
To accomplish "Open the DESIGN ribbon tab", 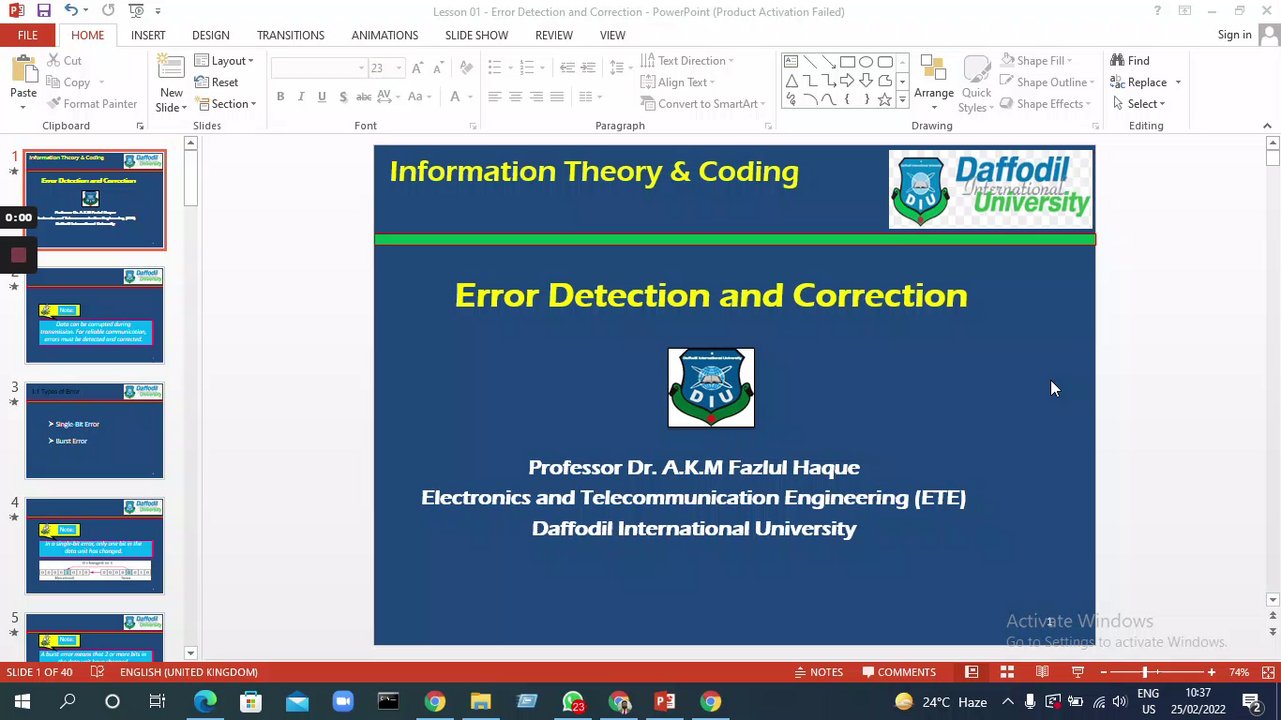I will tap(210, 35).
